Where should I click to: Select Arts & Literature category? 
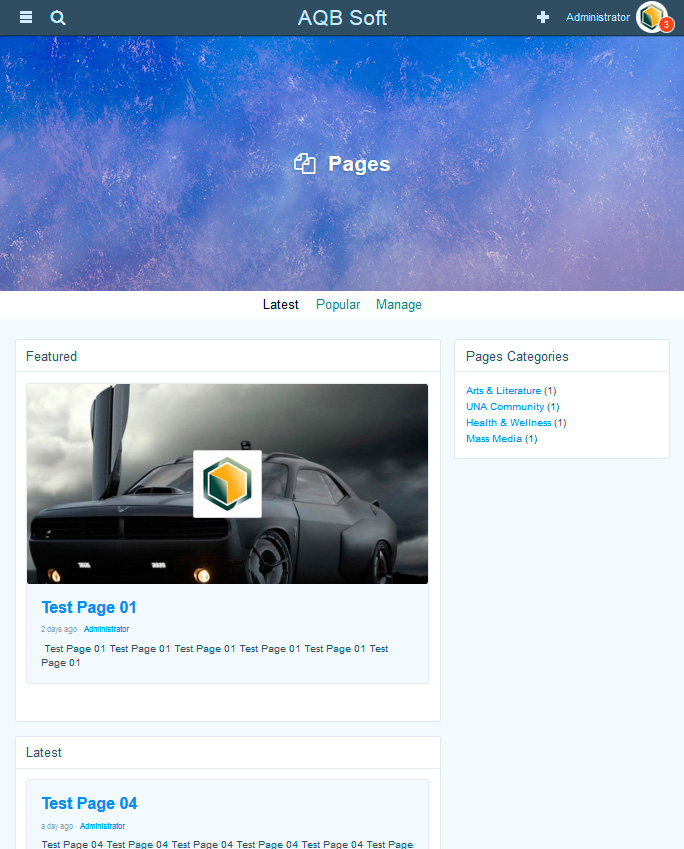pos(503,391)
